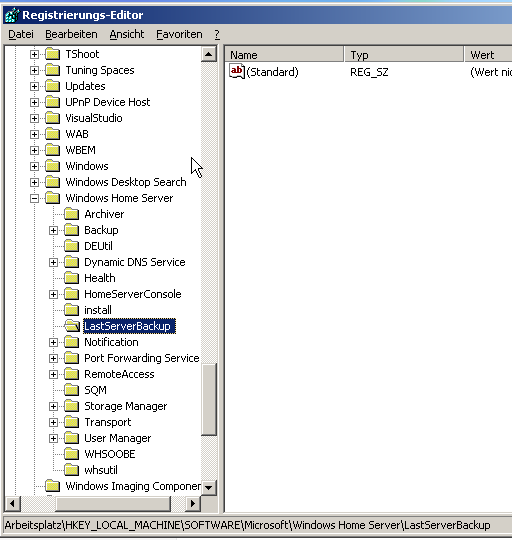Expand the Backup key
This screenshot has height=540, width=512.
tap(53, 230)
